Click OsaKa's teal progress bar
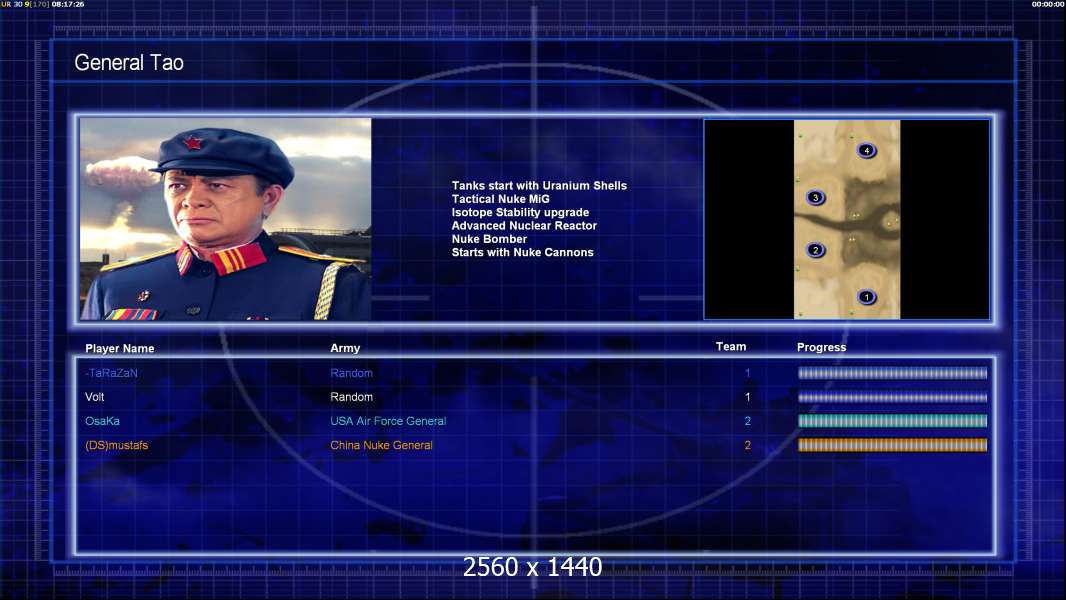The image size is (1066, 600). click(x=892, y=421)
